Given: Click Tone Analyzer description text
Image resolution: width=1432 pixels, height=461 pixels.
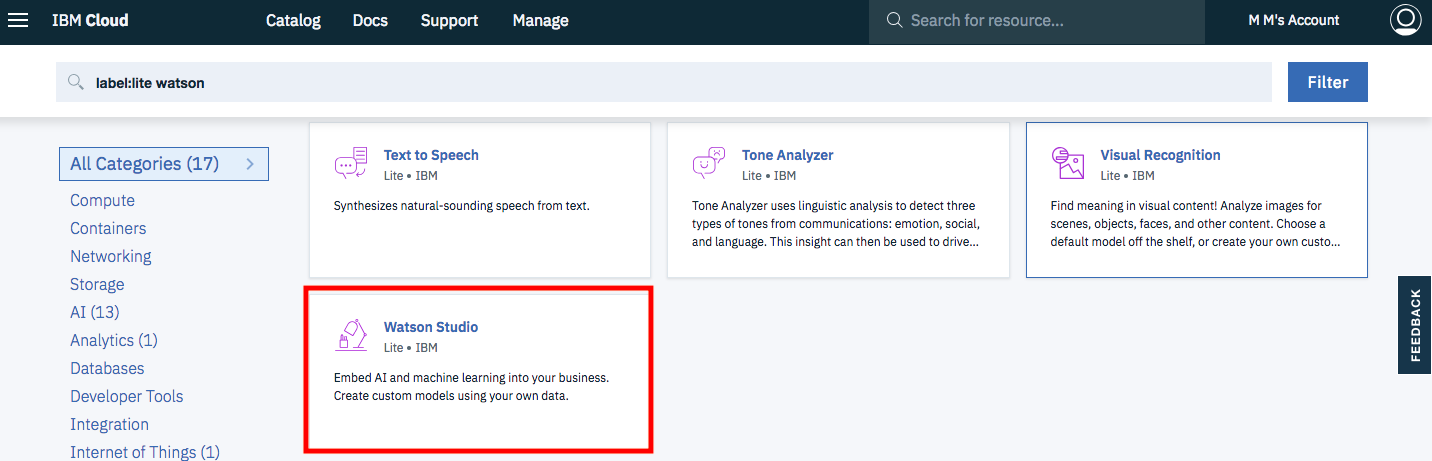Looking at the screenshot, I should 836,224.
